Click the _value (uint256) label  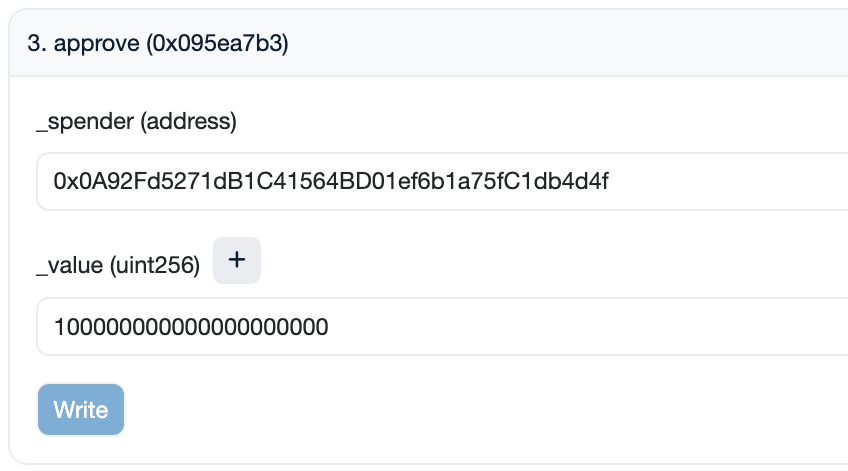[118, 265]
